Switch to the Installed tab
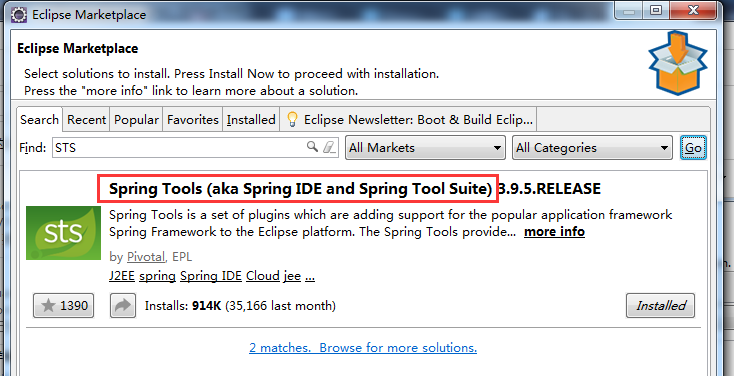The image size is (734, 376). click(251, 120)
